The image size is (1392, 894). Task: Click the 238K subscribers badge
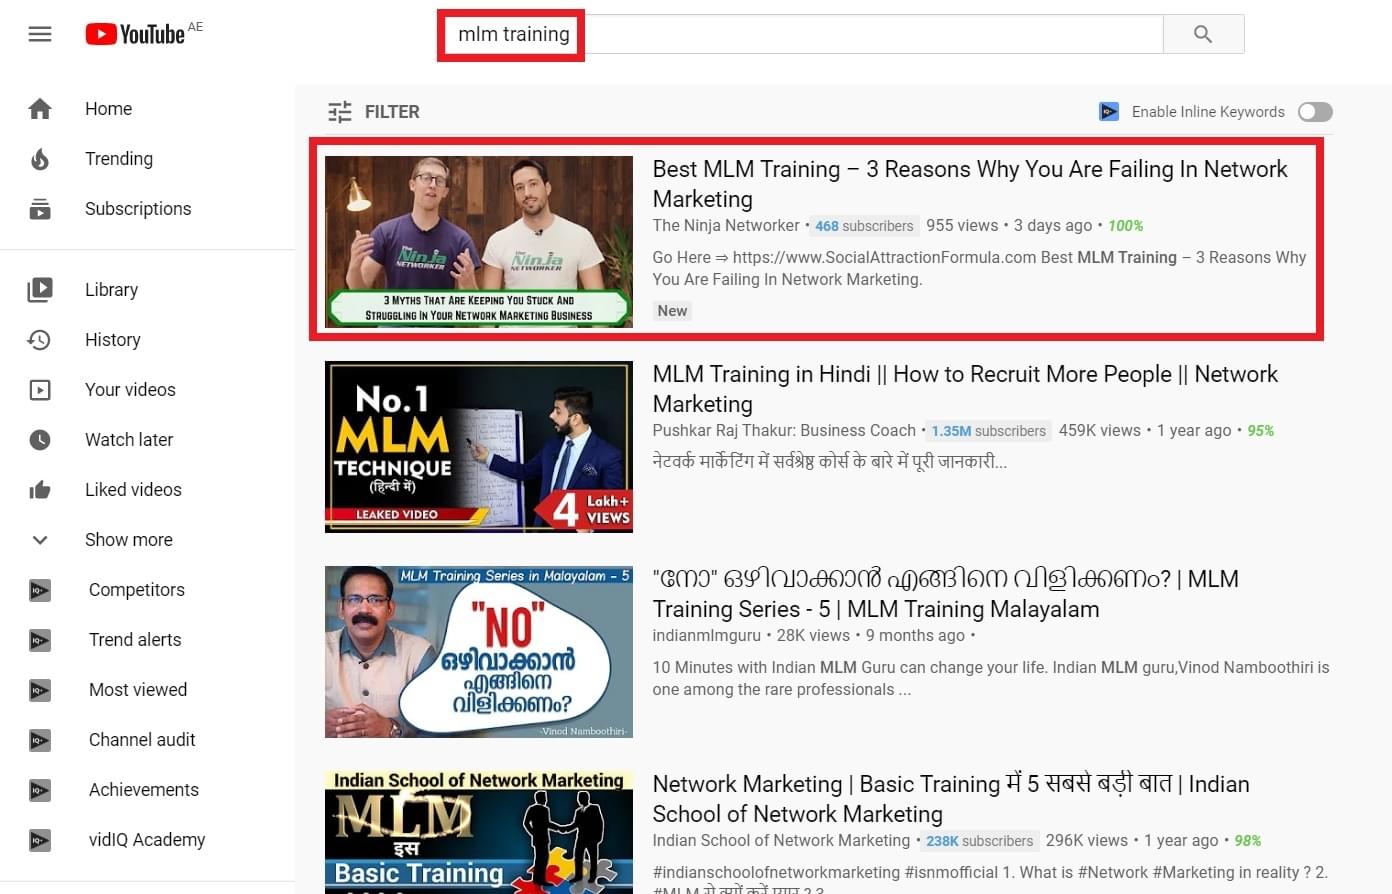pos(980,841)
